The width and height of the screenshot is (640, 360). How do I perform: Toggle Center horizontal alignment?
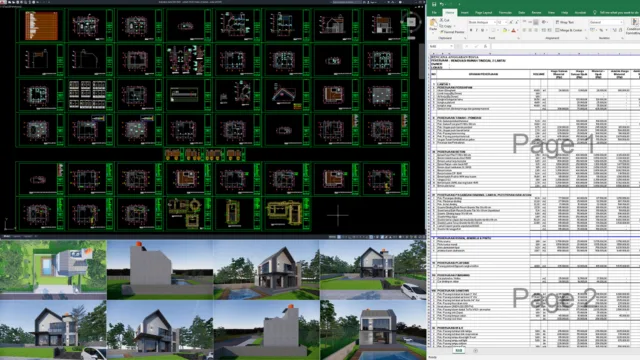pos(530,30)
